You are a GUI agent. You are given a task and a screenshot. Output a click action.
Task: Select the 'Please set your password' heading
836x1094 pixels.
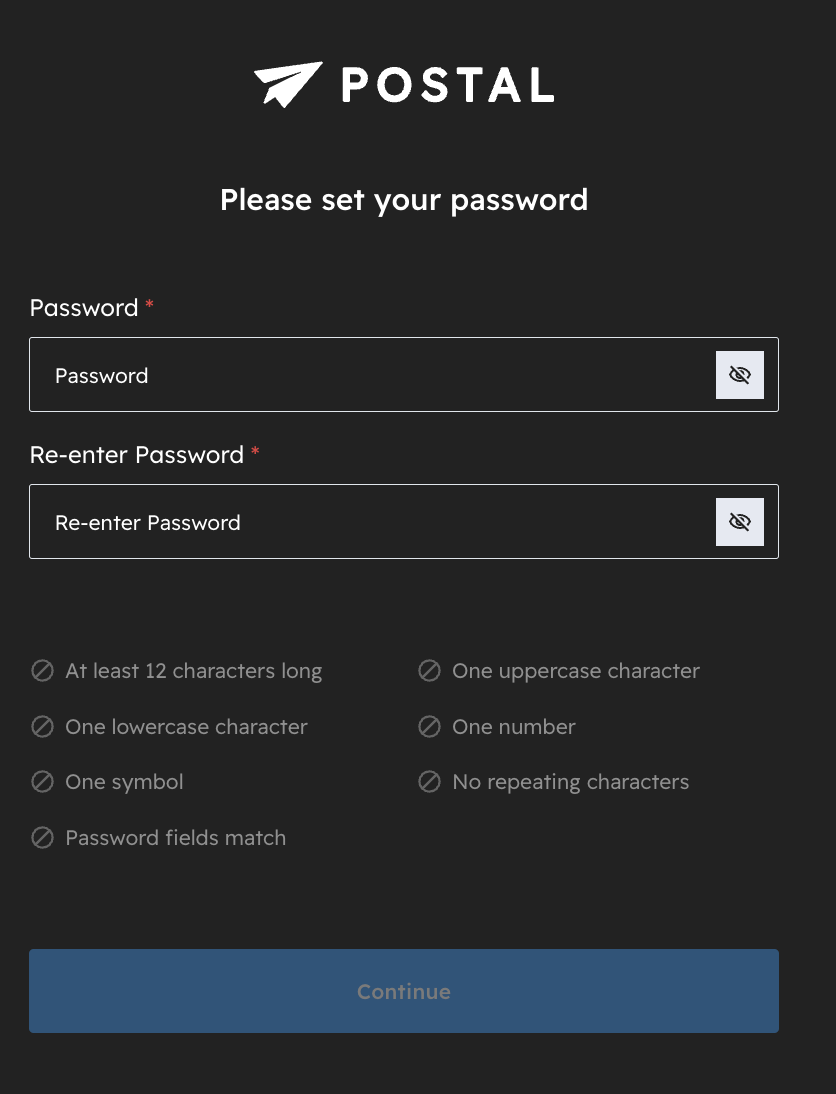click(404, 200)
